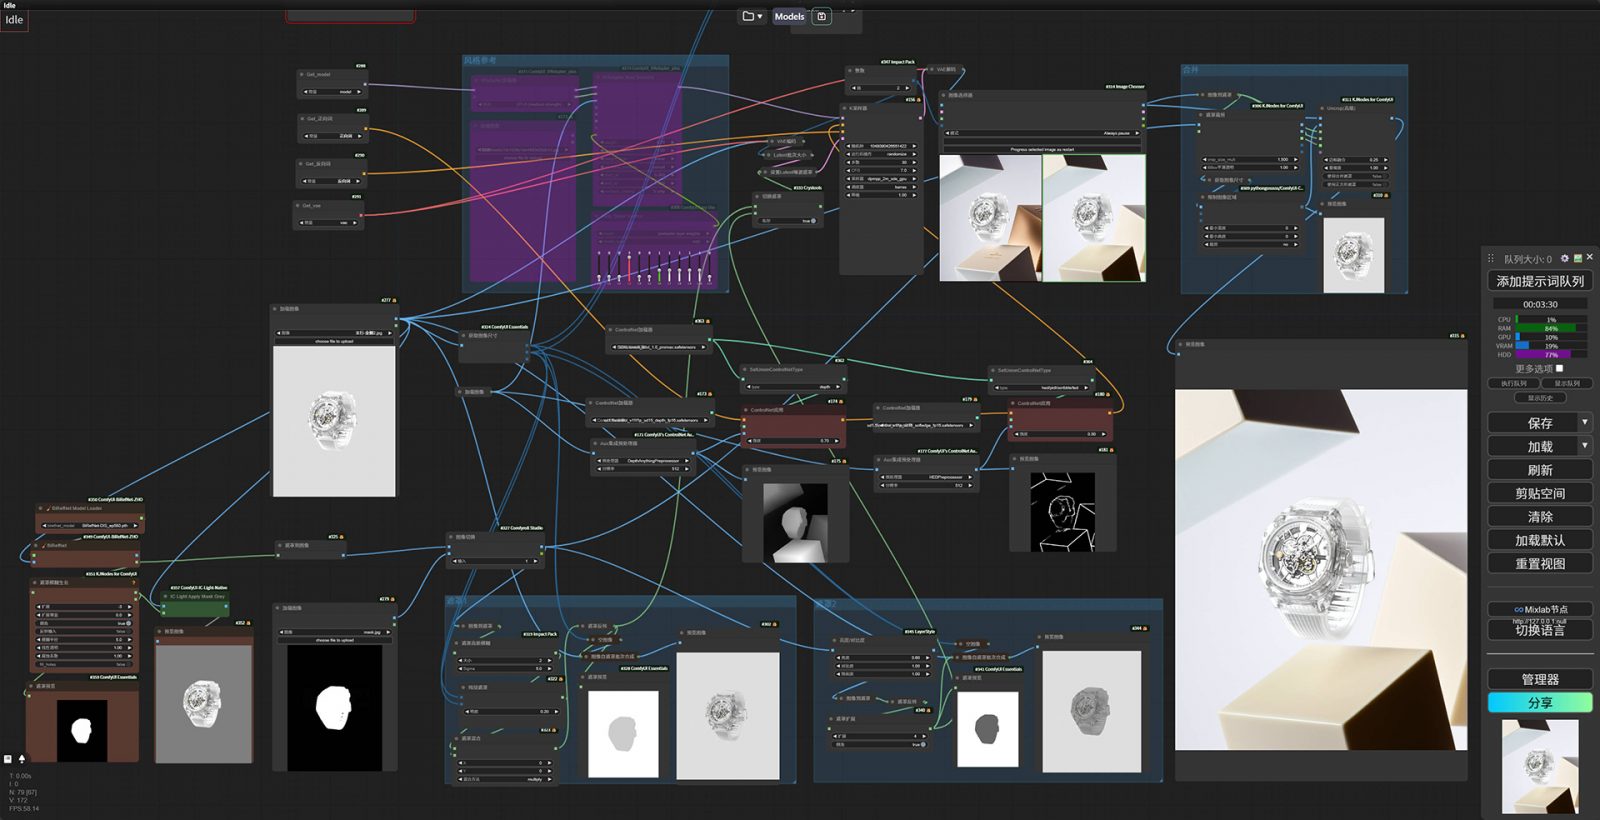Click the 执行队列 button
Image resolution: width=1600 pixels, height=820 pixels.
point(1514,383)
